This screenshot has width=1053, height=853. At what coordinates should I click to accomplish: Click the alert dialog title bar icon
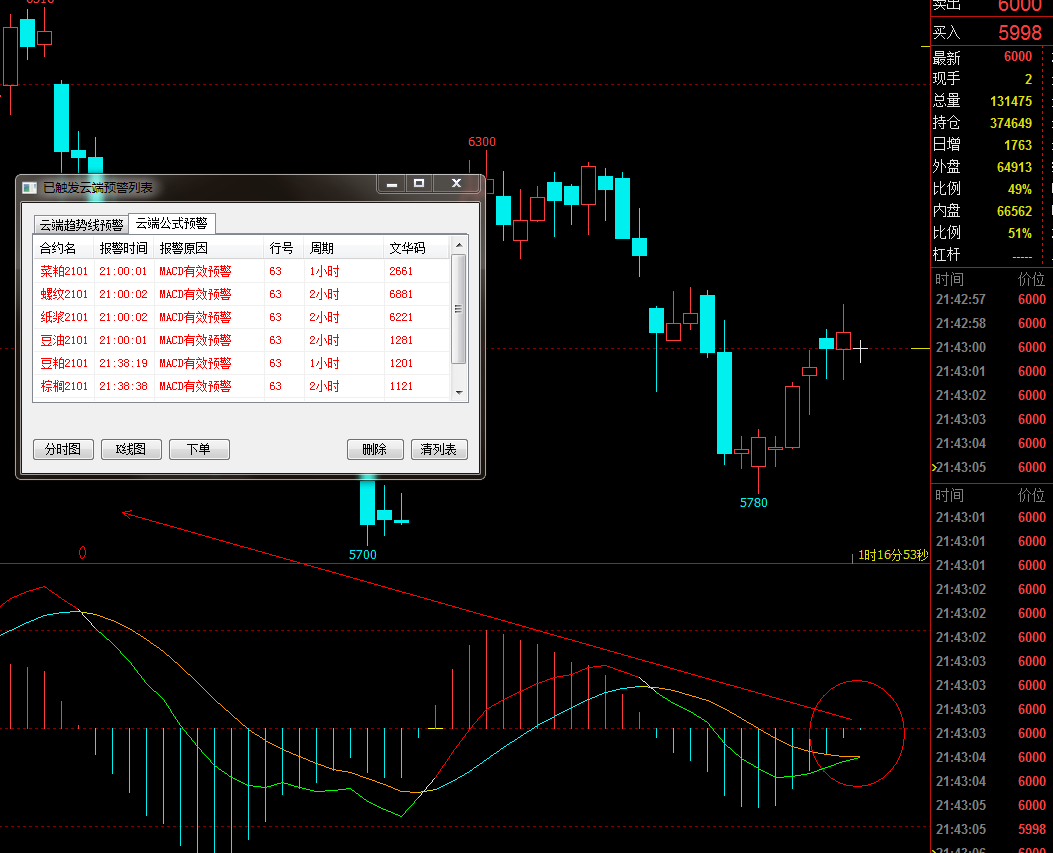pyautogui.click(x=29, y=187)
